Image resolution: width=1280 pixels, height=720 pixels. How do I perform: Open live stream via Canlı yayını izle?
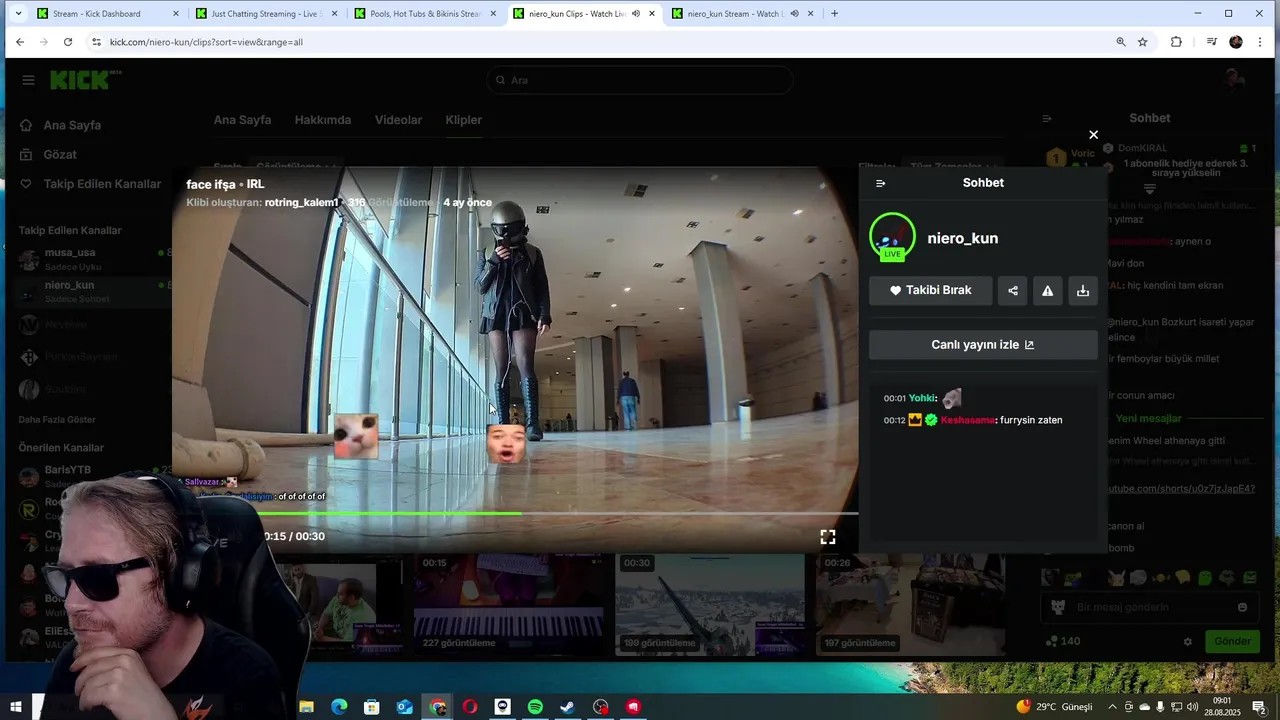(x=983, y=345)
